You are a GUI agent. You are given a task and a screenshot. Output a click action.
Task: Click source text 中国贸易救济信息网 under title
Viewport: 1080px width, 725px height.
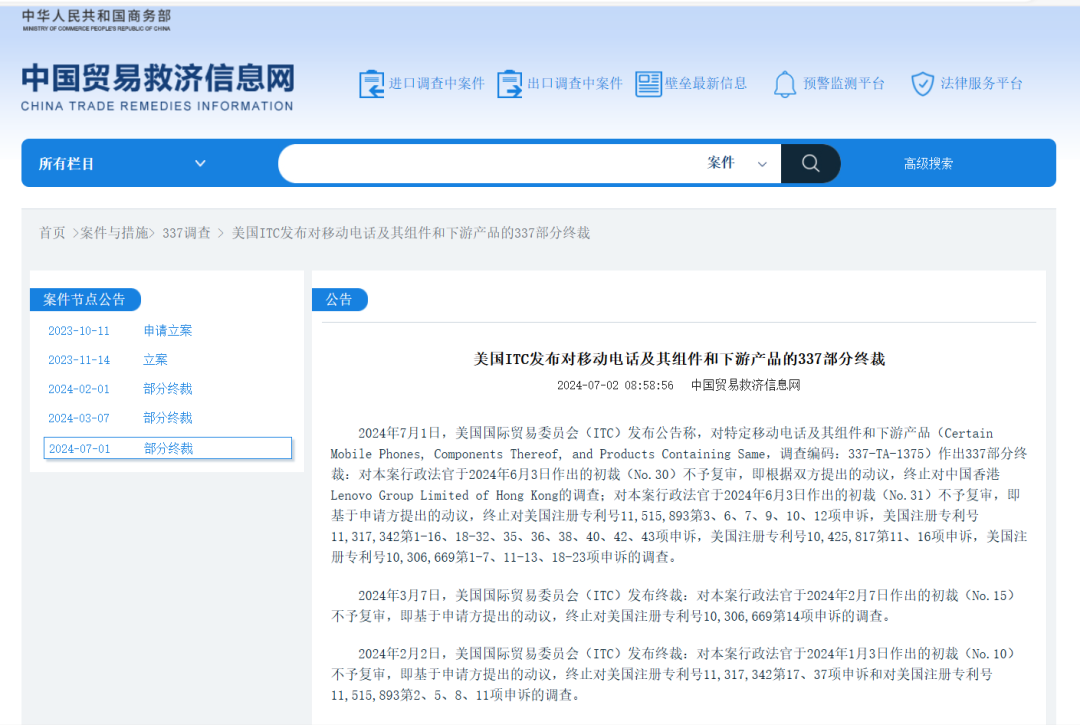click(746, 385)
